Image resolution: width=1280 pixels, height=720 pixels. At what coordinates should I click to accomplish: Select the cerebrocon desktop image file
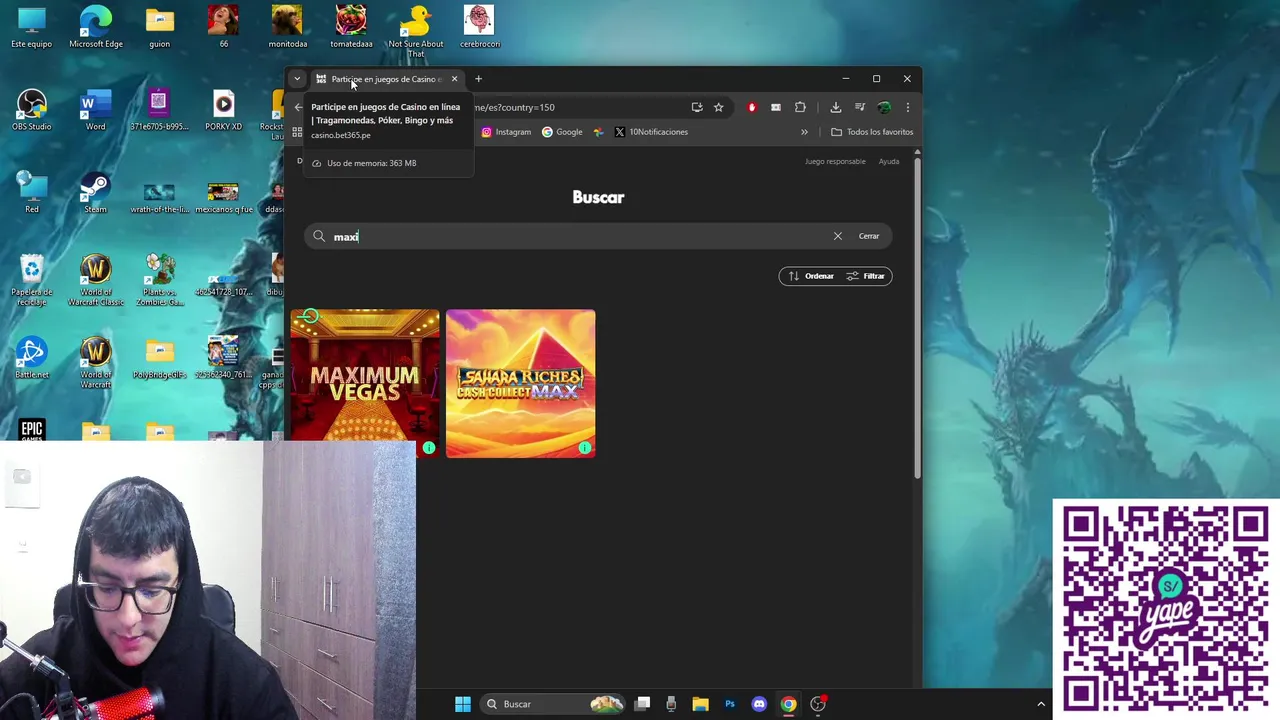click(479, 27)
